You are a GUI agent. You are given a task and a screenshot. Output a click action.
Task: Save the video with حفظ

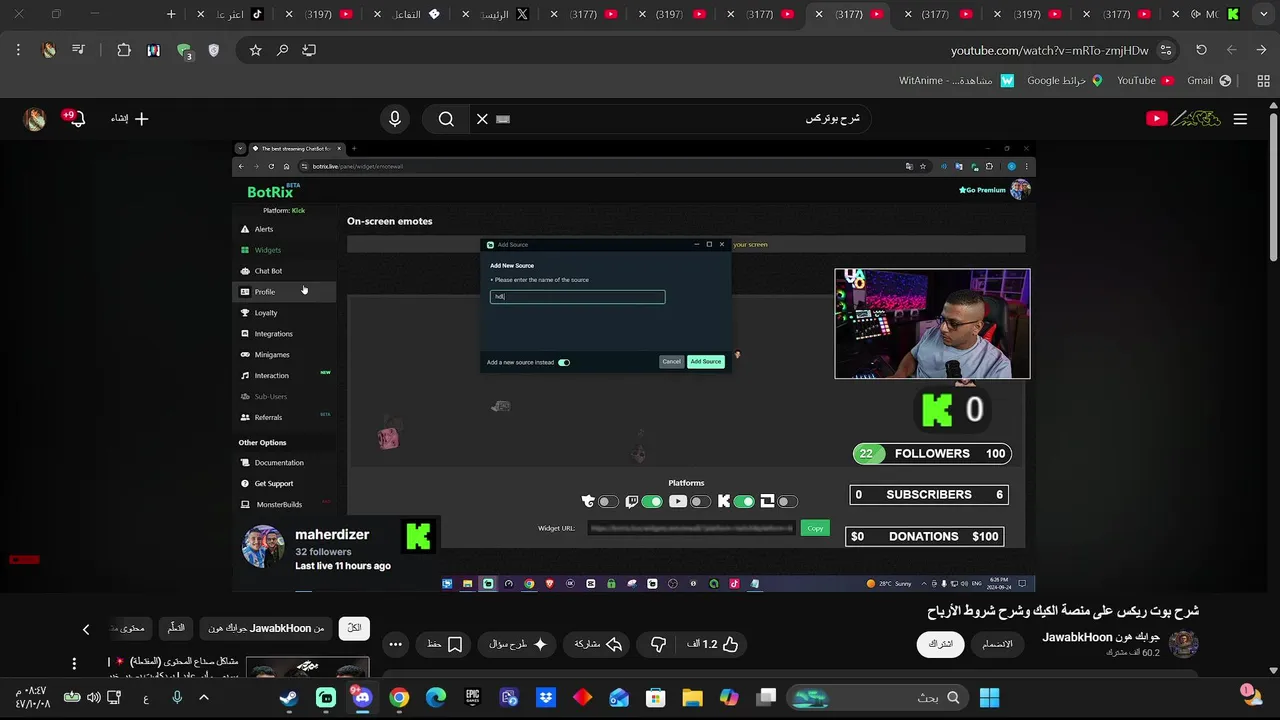(444, 644)
